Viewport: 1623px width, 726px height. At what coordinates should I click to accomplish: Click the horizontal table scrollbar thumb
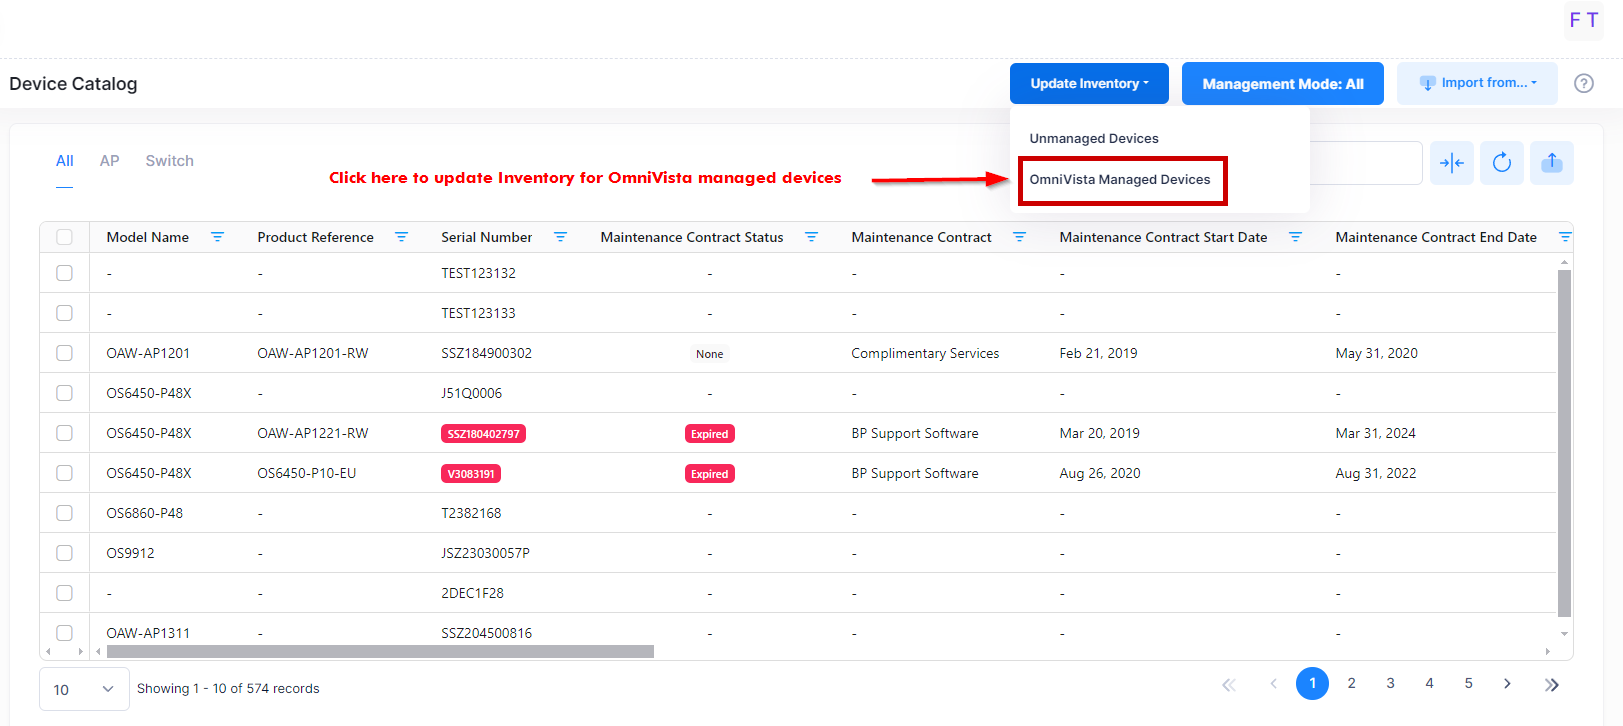click(380, 651)
